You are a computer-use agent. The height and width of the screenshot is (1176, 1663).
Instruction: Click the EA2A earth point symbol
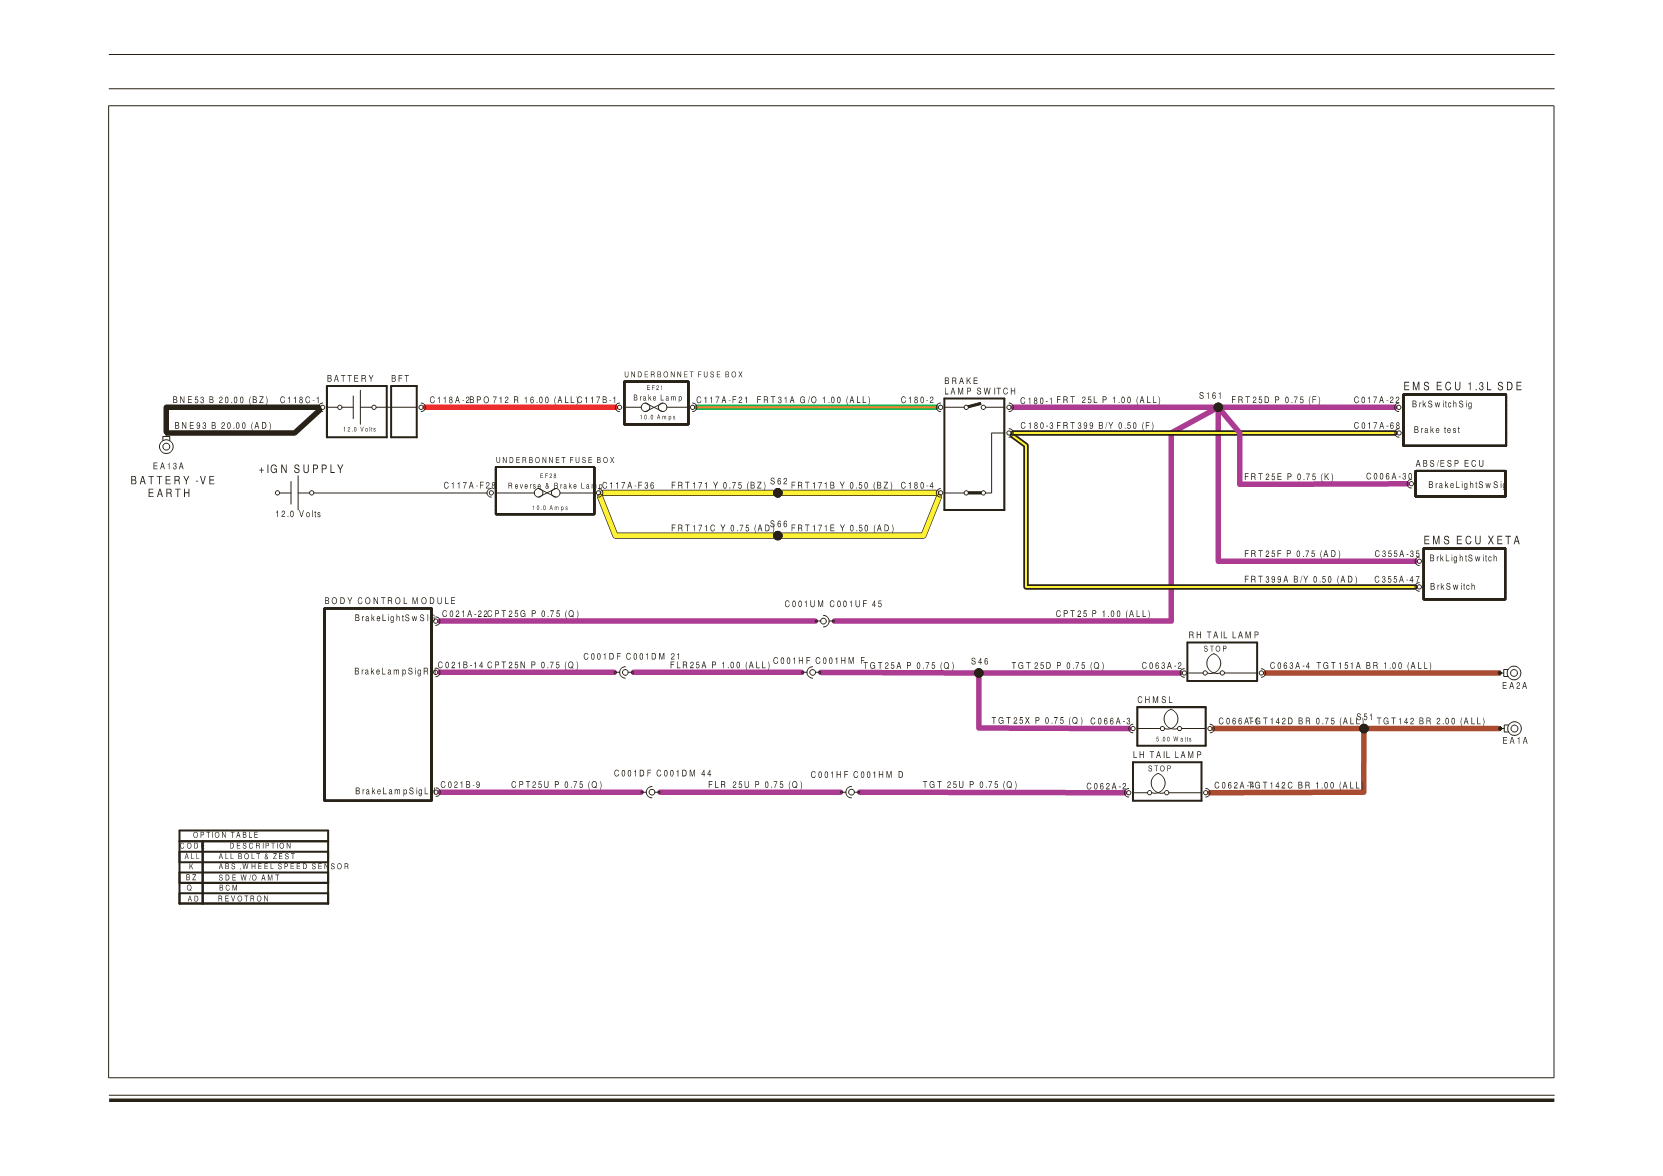pos(1514,673)
